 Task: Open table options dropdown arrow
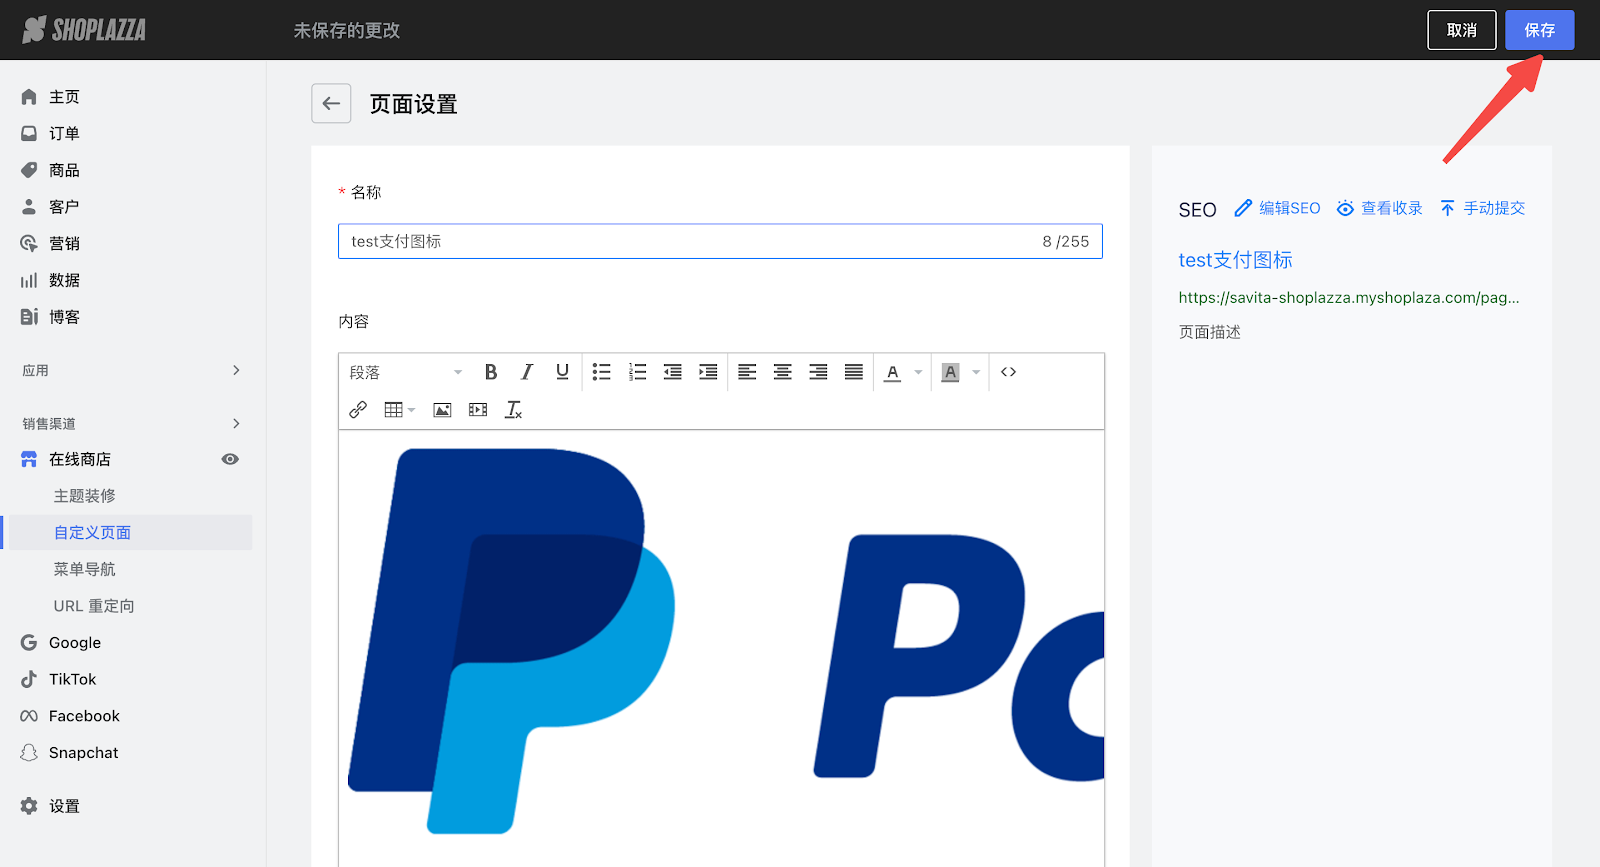411,410
